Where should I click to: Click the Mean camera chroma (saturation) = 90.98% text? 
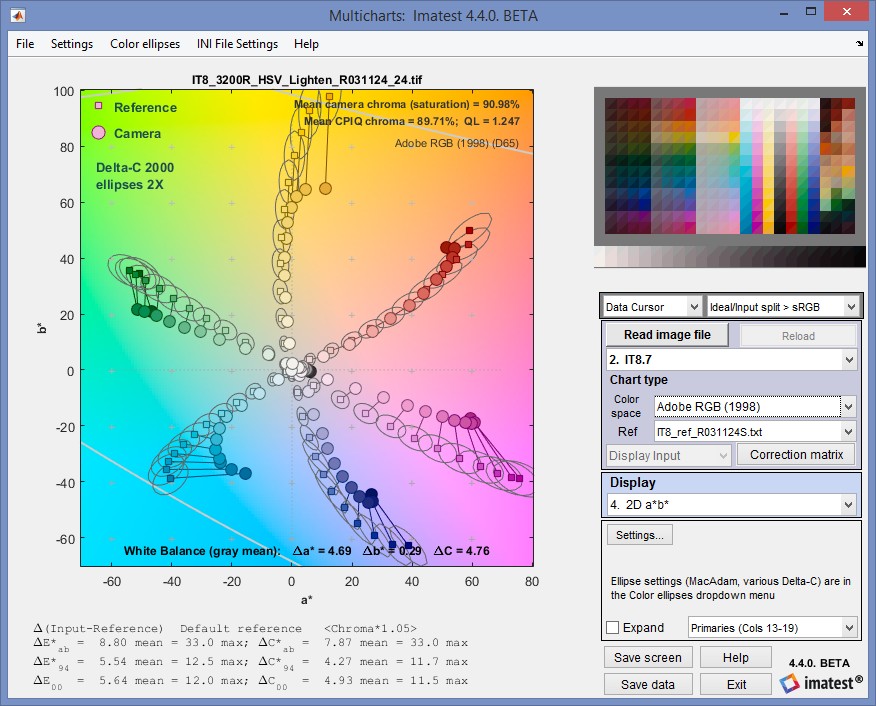(x=407, y=104)
